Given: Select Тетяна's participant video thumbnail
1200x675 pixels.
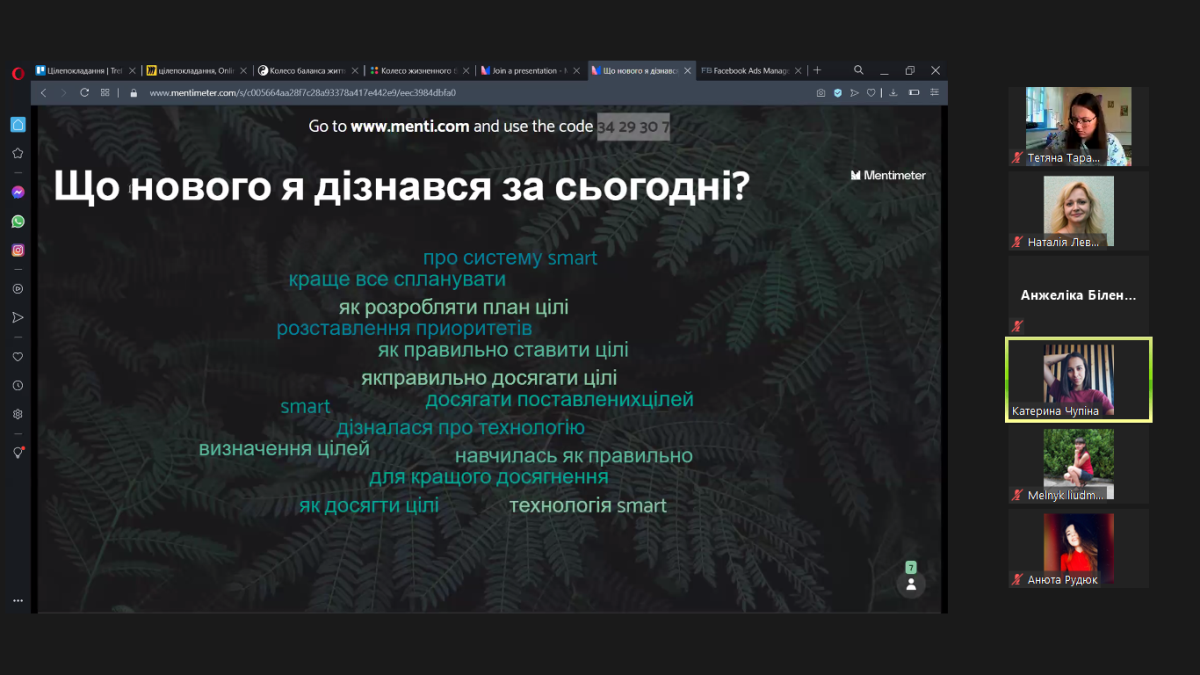Looking at the screenshot, I should [x=1078, y=126].
